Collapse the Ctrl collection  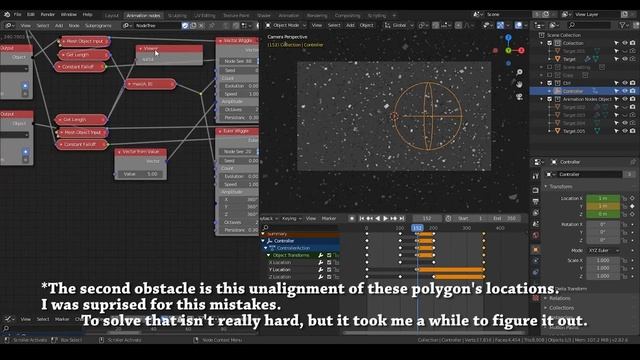pyautogui.click(x=542, y=83)
